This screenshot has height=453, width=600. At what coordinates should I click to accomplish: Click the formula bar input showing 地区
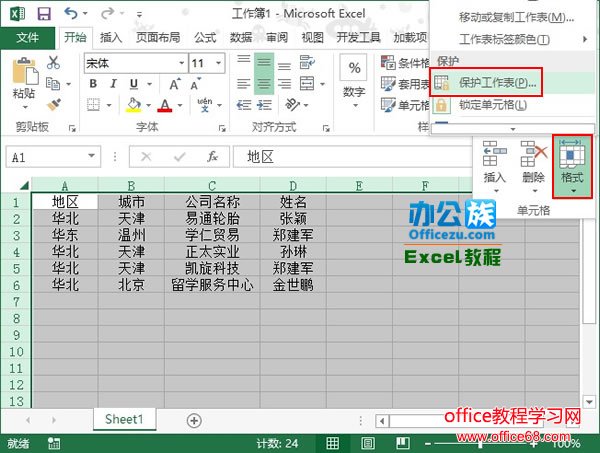352,156
